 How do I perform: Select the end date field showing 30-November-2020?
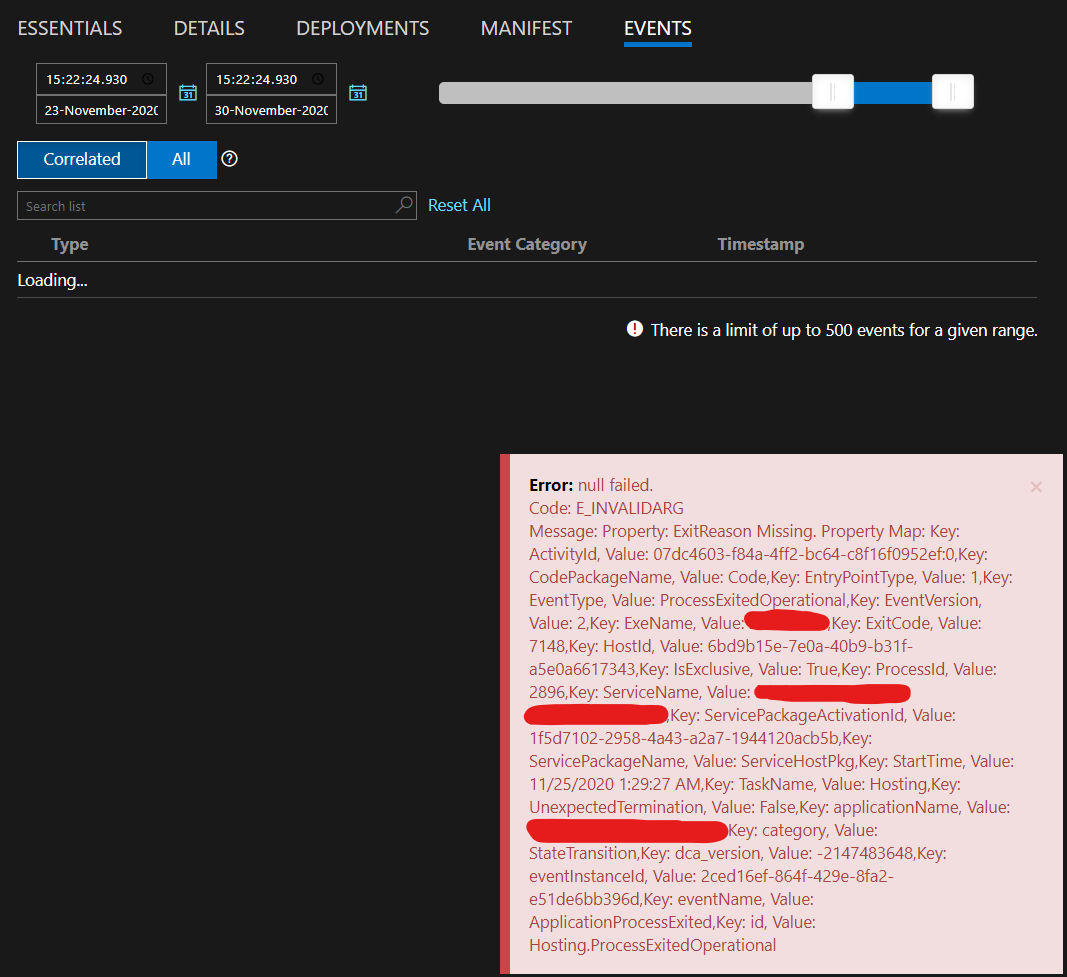coord(270,110)
